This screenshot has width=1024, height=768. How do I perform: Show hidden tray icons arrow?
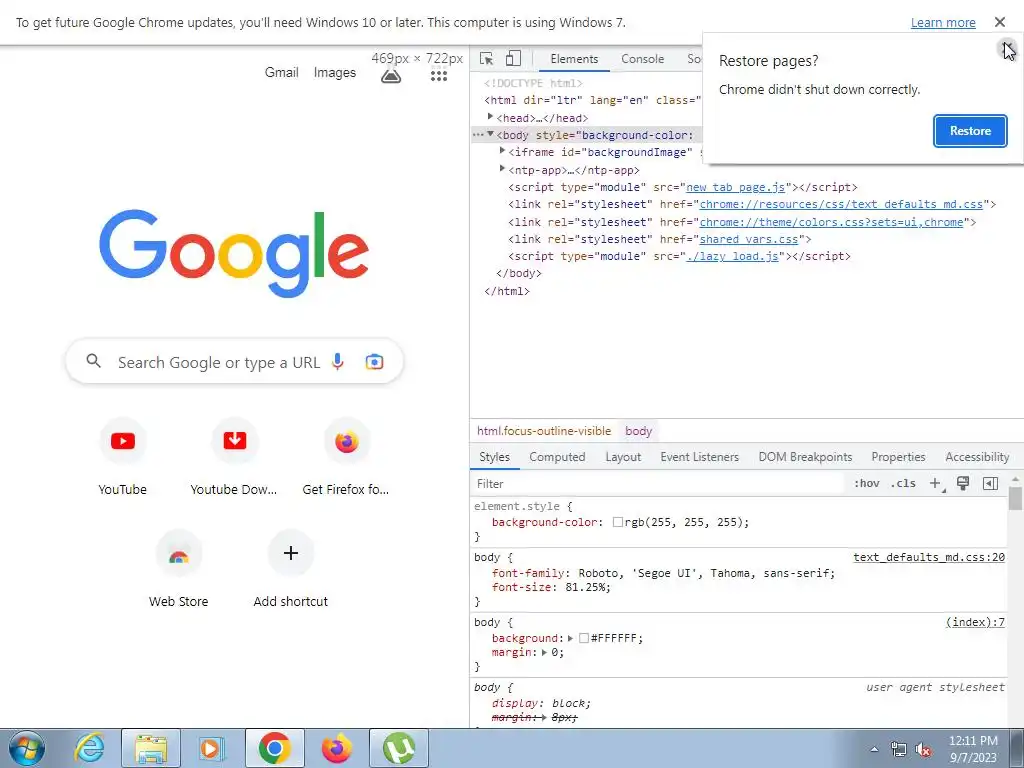[874, 750]
